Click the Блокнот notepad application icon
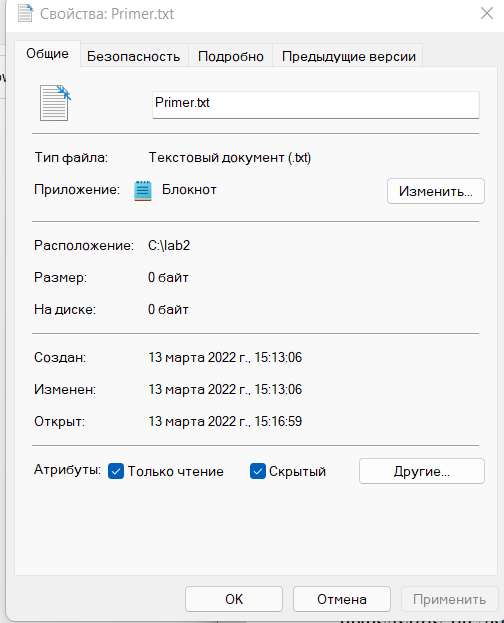This screenshot has height=623, width=504. click(x=143, y=190)
